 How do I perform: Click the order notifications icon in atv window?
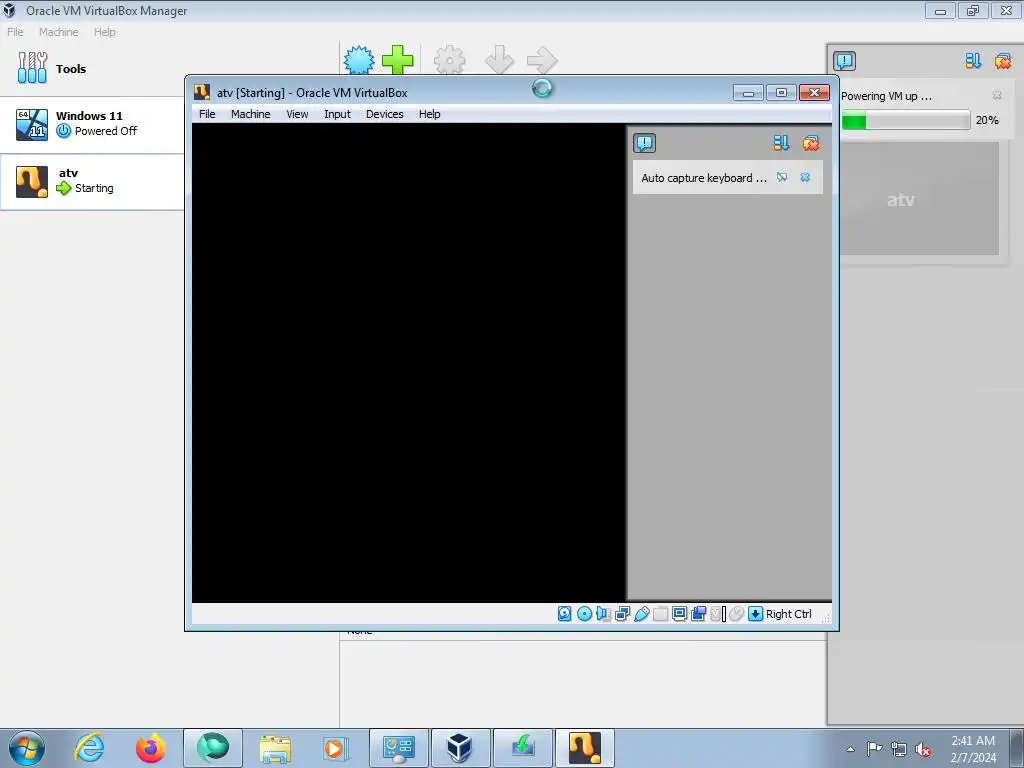pyautogui.click(x=781, y=143)
